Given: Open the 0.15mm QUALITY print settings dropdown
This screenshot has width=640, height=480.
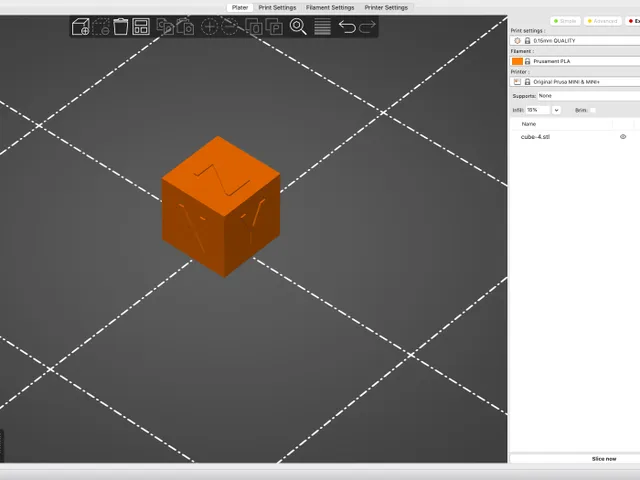Looking at the screenshot, I should 575,41.
